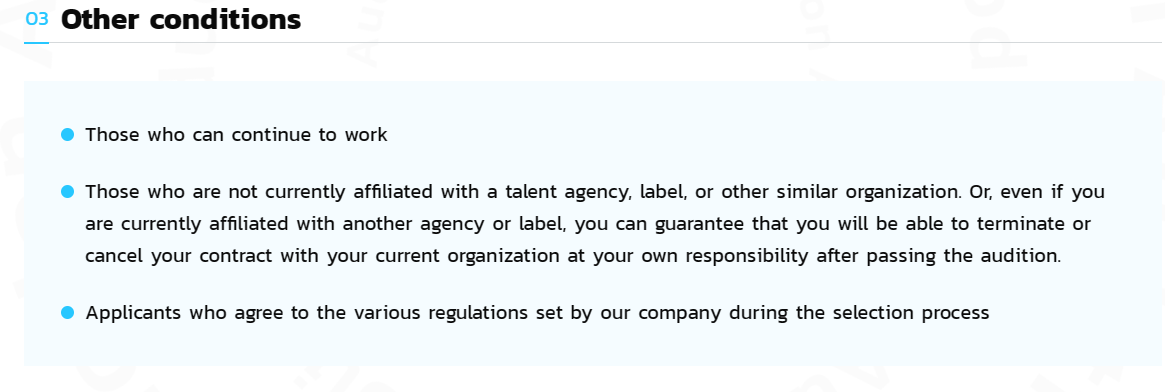Click the text 'Those who can continue to work'

[x=236, y=135]
